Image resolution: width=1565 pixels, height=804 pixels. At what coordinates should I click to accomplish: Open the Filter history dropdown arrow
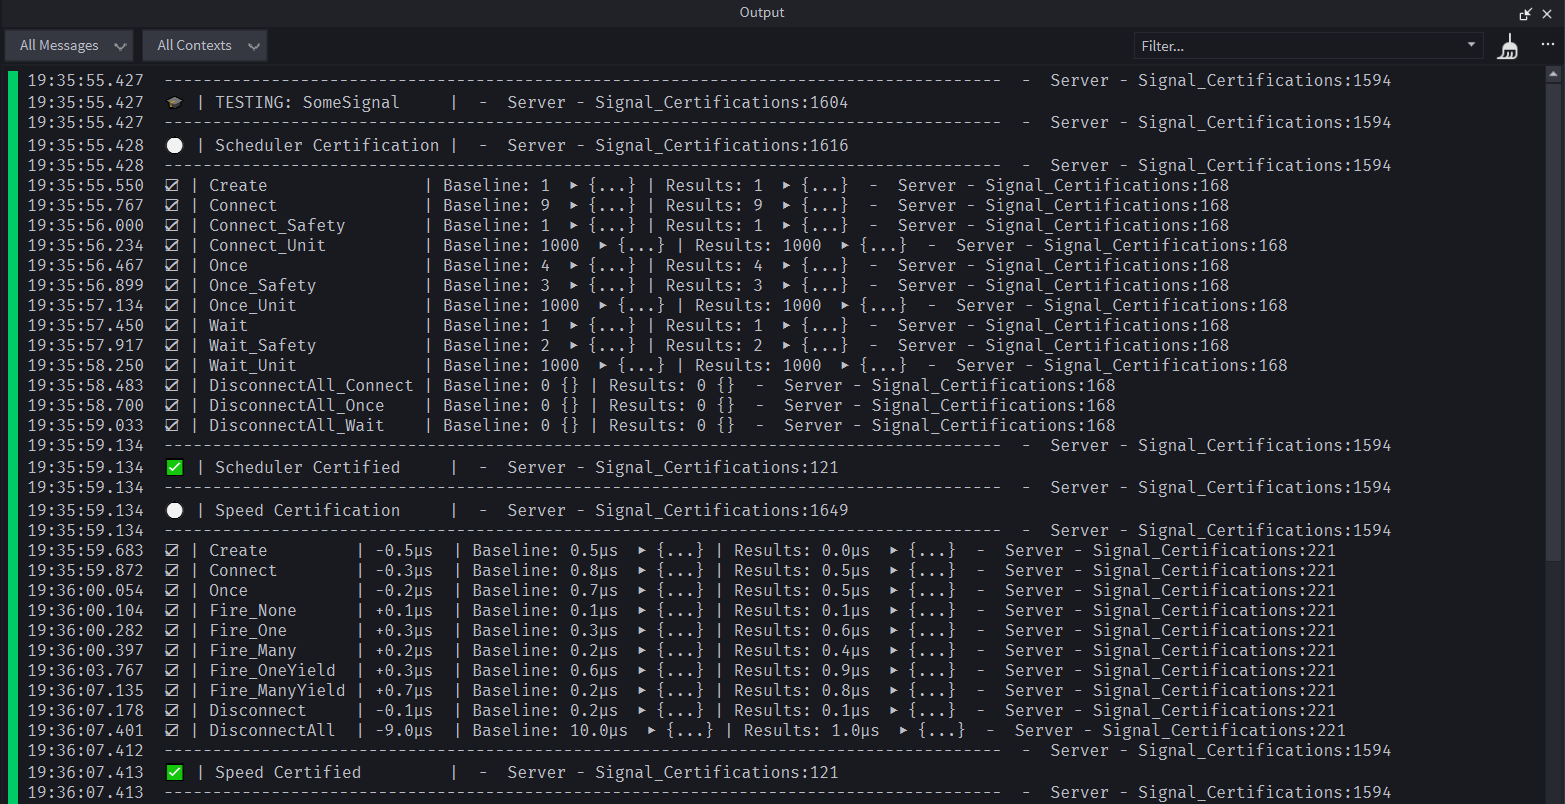click(x=1471, y=45)
